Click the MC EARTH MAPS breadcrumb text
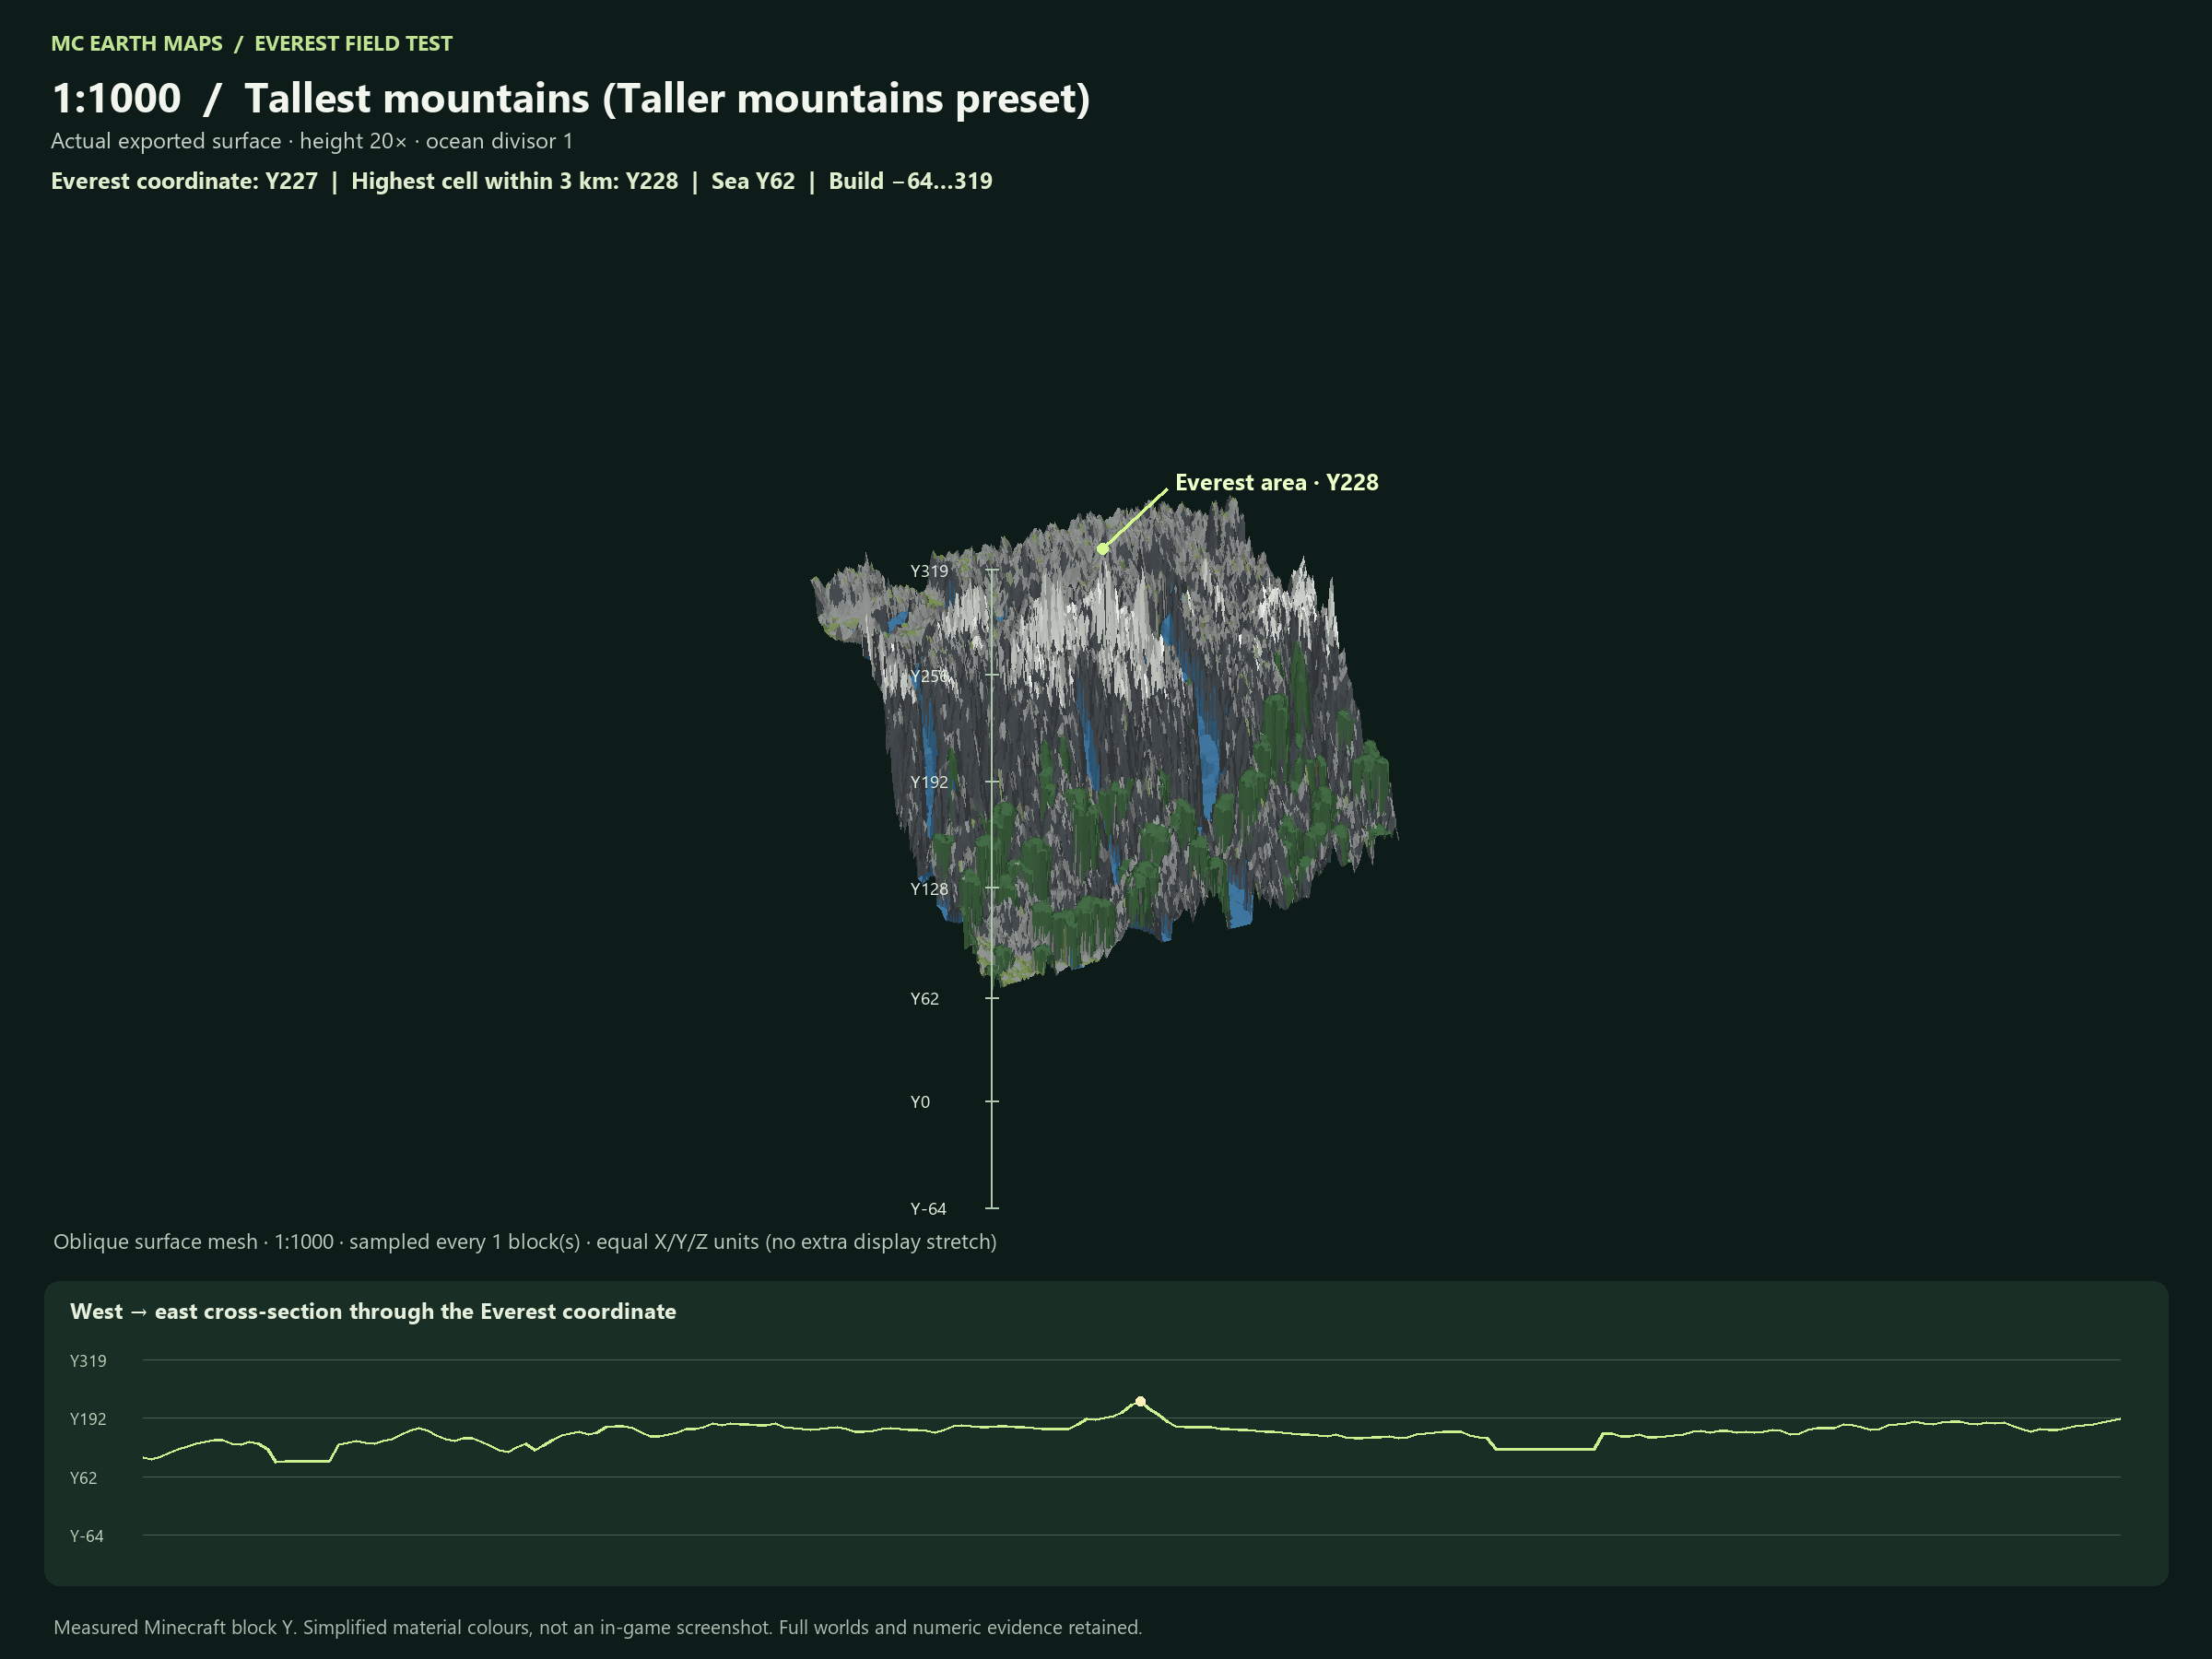 [x=137, y=43]
